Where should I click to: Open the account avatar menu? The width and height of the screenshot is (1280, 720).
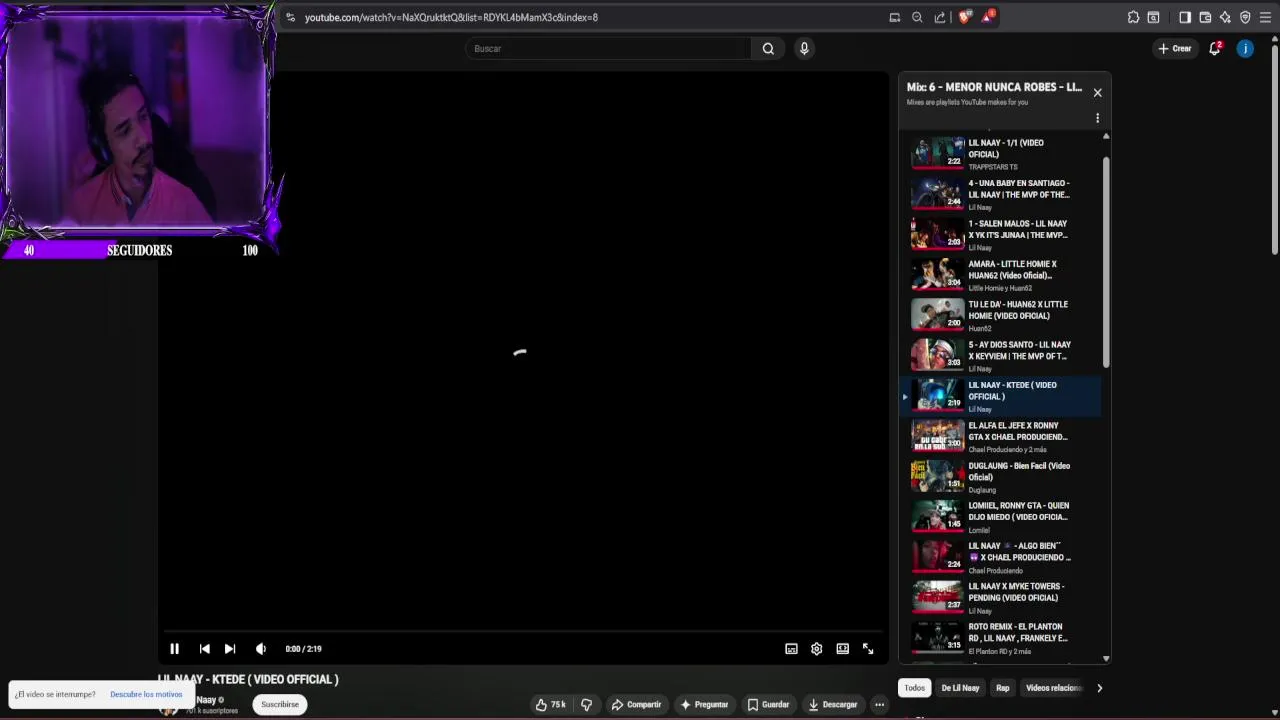(x=1245, y=48)
